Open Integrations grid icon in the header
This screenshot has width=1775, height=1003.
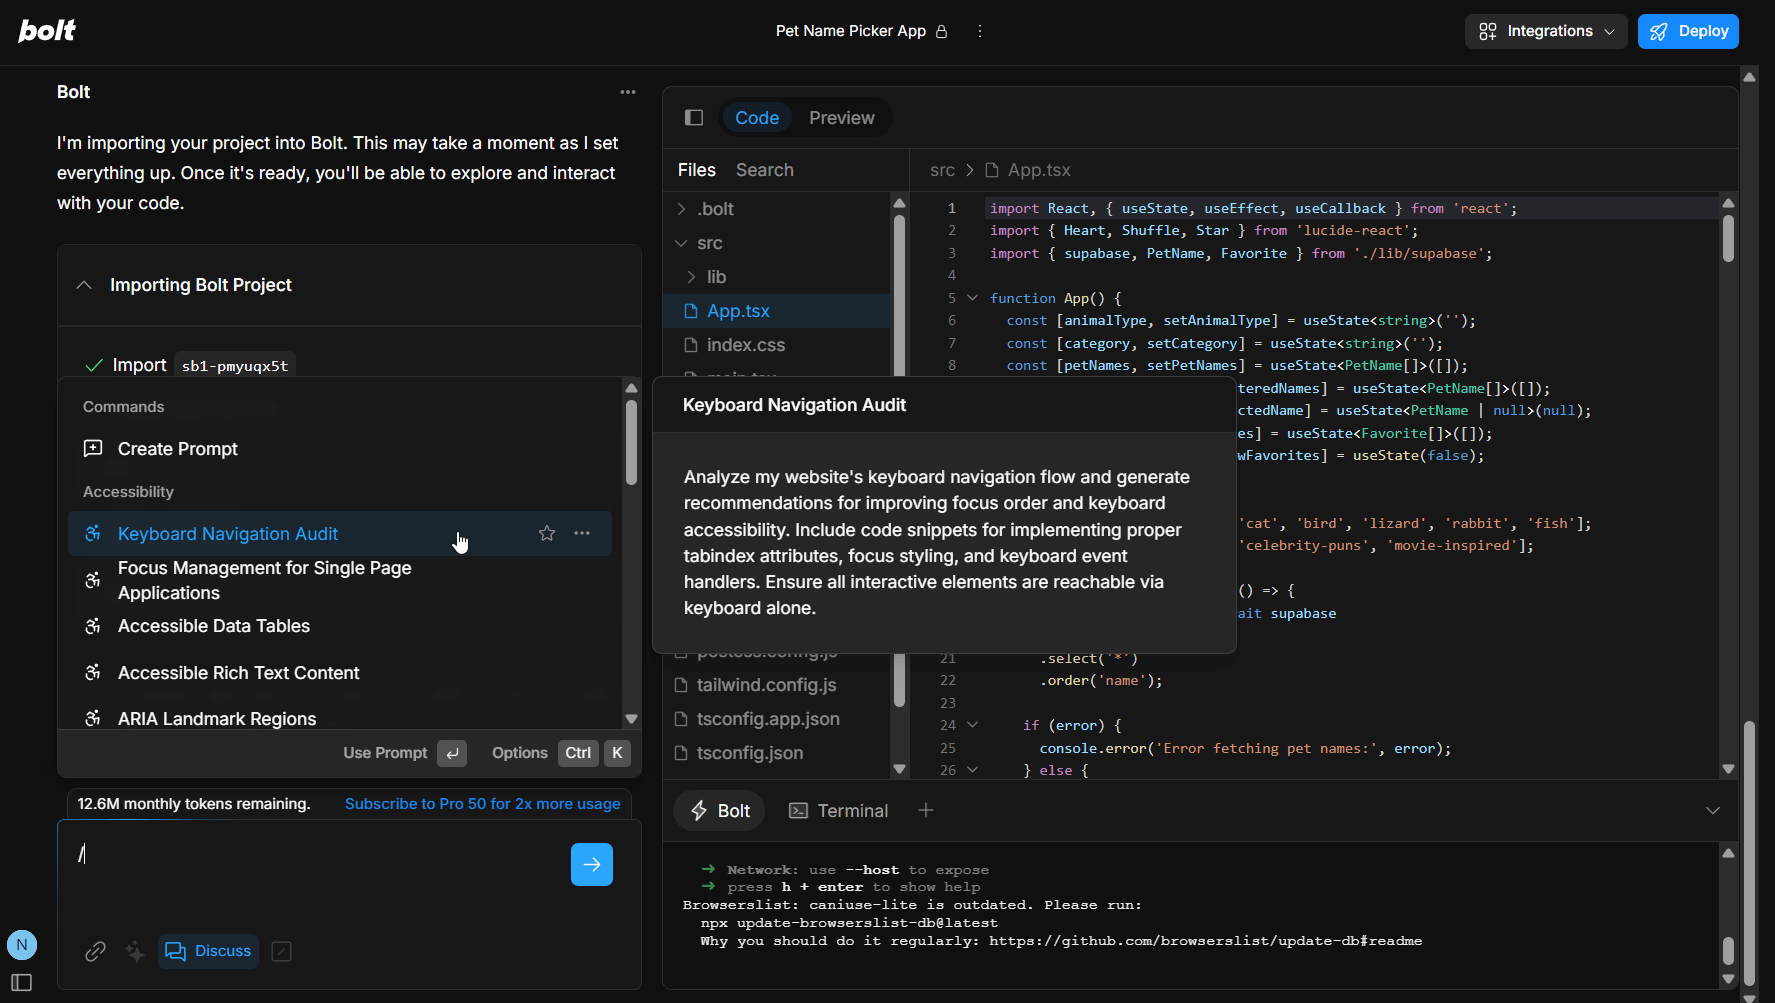tap(1489, 31)
